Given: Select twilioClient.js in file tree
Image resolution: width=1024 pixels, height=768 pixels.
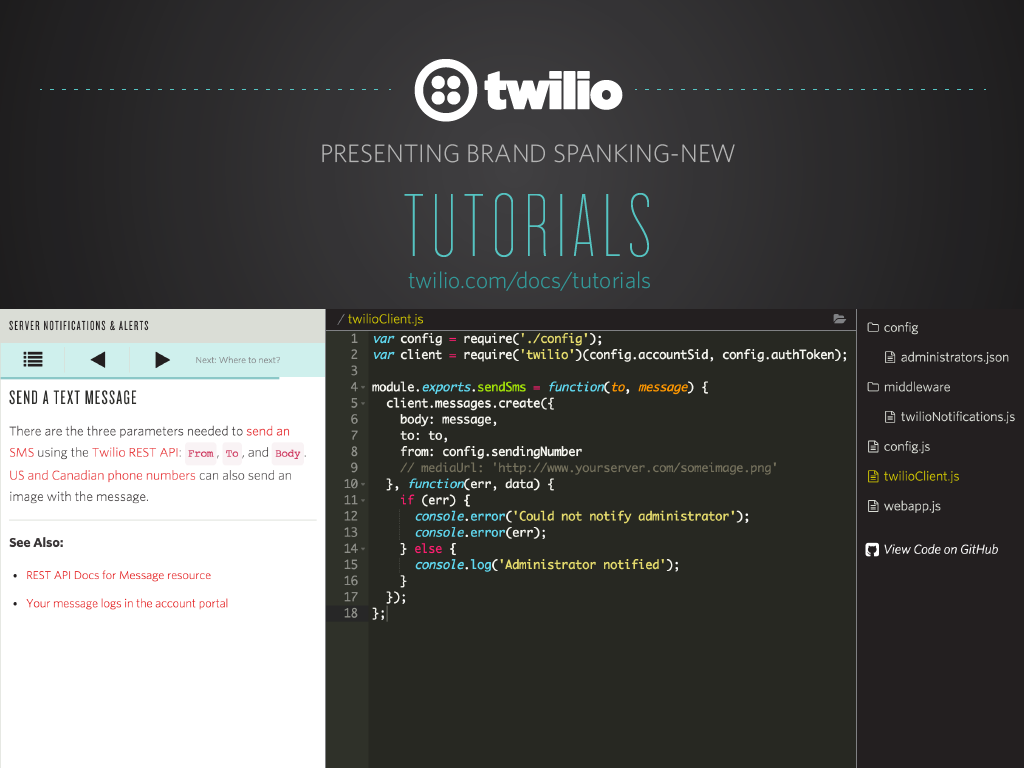Looking at the screenshot, I should pos(914,476).
